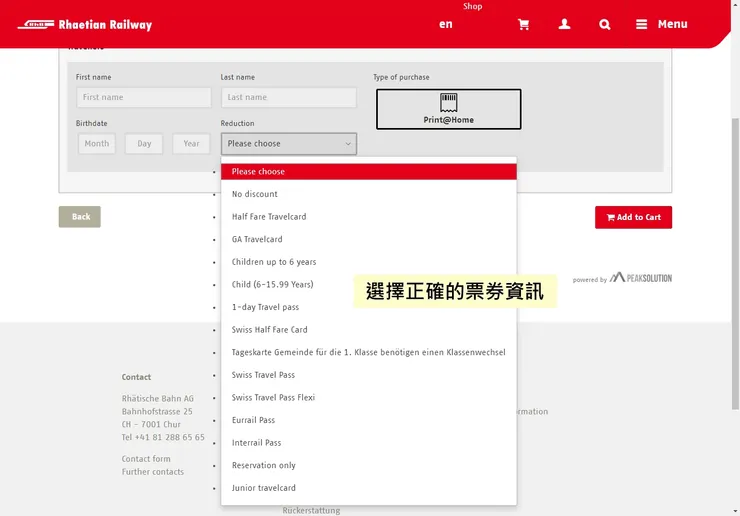Viewport: 740px width, 516px height.
Task: Pick Swiss Half Fare Card option
Action: tap(369, 330)
